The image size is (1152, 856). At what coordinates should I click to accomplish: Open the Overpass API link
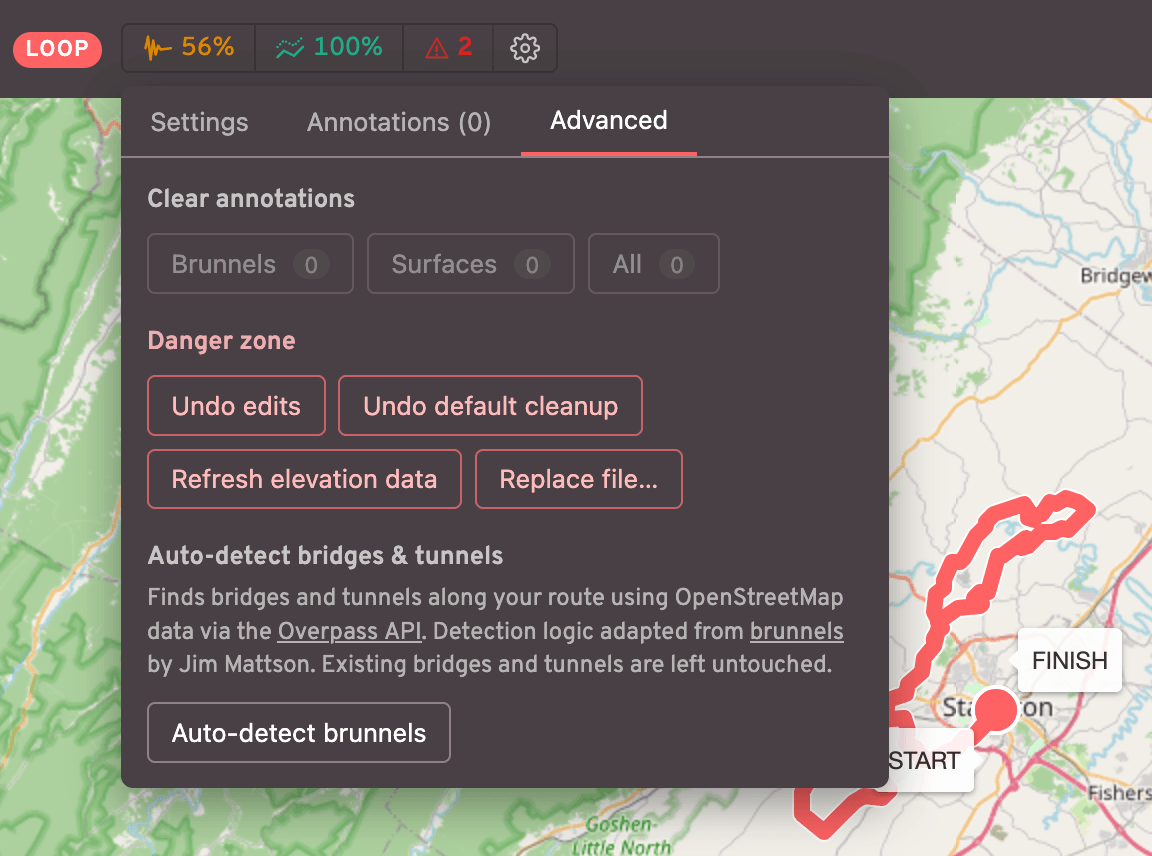[x=350, y=631]
